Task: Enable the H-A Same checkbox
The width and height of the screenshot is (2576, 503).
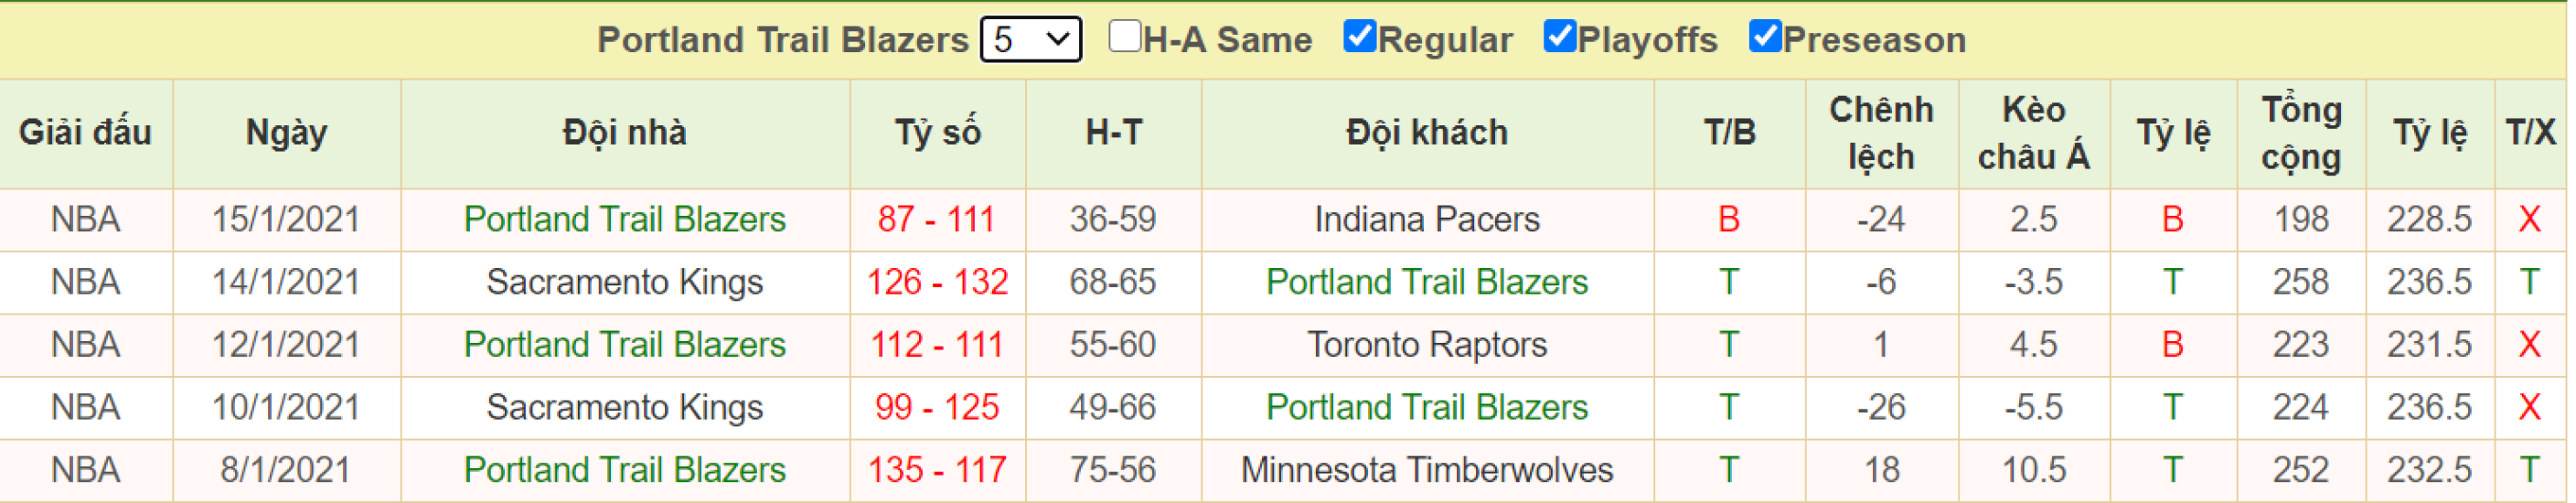Action: click(1125, 36)
